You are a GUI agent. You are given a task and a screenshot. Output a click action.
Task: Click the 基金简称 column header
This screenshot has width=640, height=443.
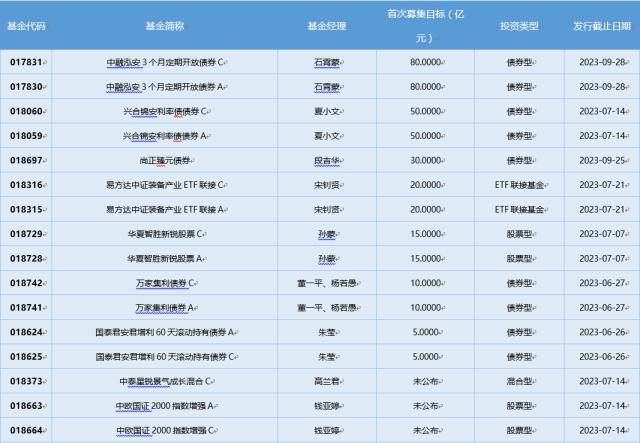(165, 26)
